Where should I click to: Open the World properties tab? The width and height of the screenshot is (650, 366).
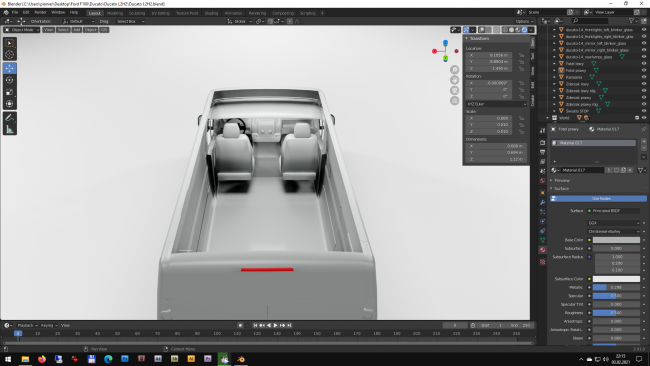coord(542,181)
